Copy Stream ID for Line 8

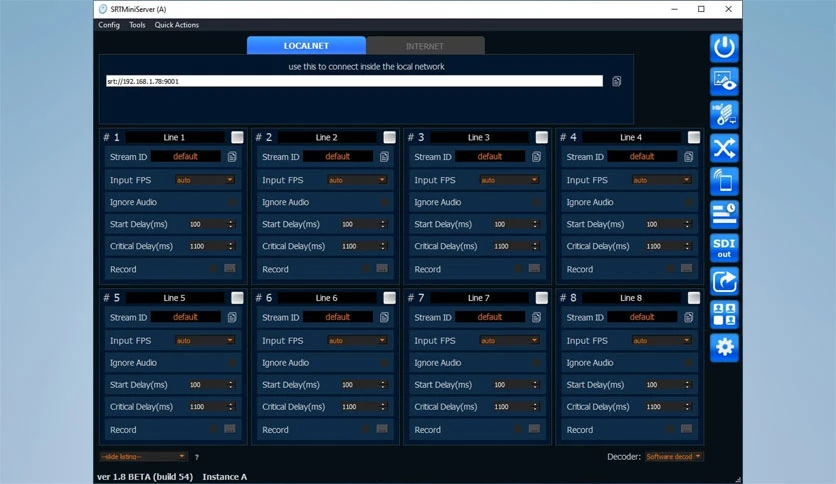tap(689, 317)
